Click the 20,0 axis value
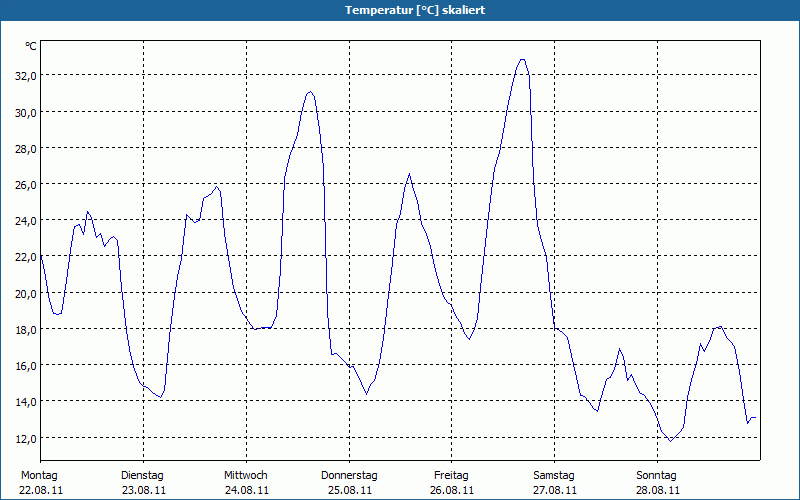Image resolution: width=800 pixels, height=500 pixels. [x=26, y=293]
